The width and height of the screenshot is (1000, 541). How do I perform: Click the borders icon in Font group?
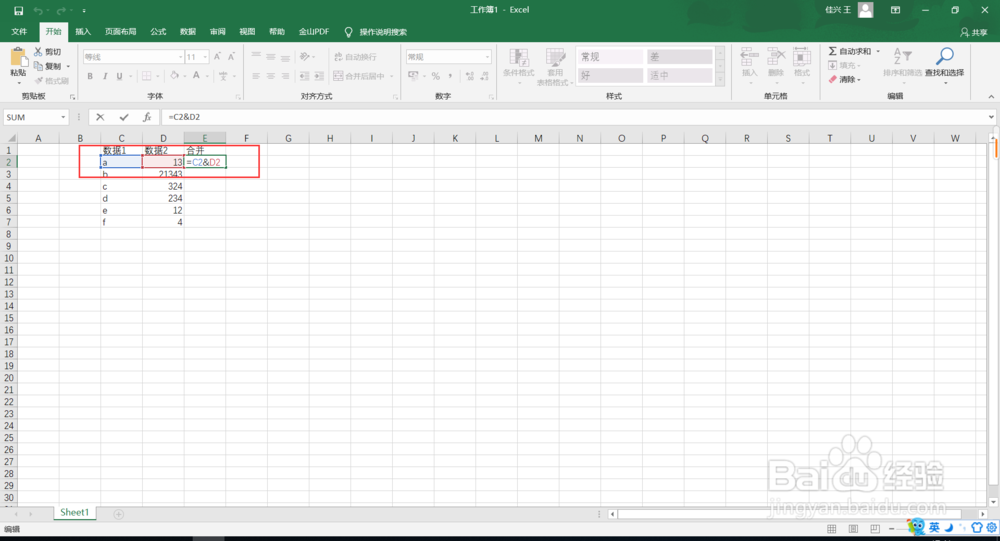coord(147,76)
